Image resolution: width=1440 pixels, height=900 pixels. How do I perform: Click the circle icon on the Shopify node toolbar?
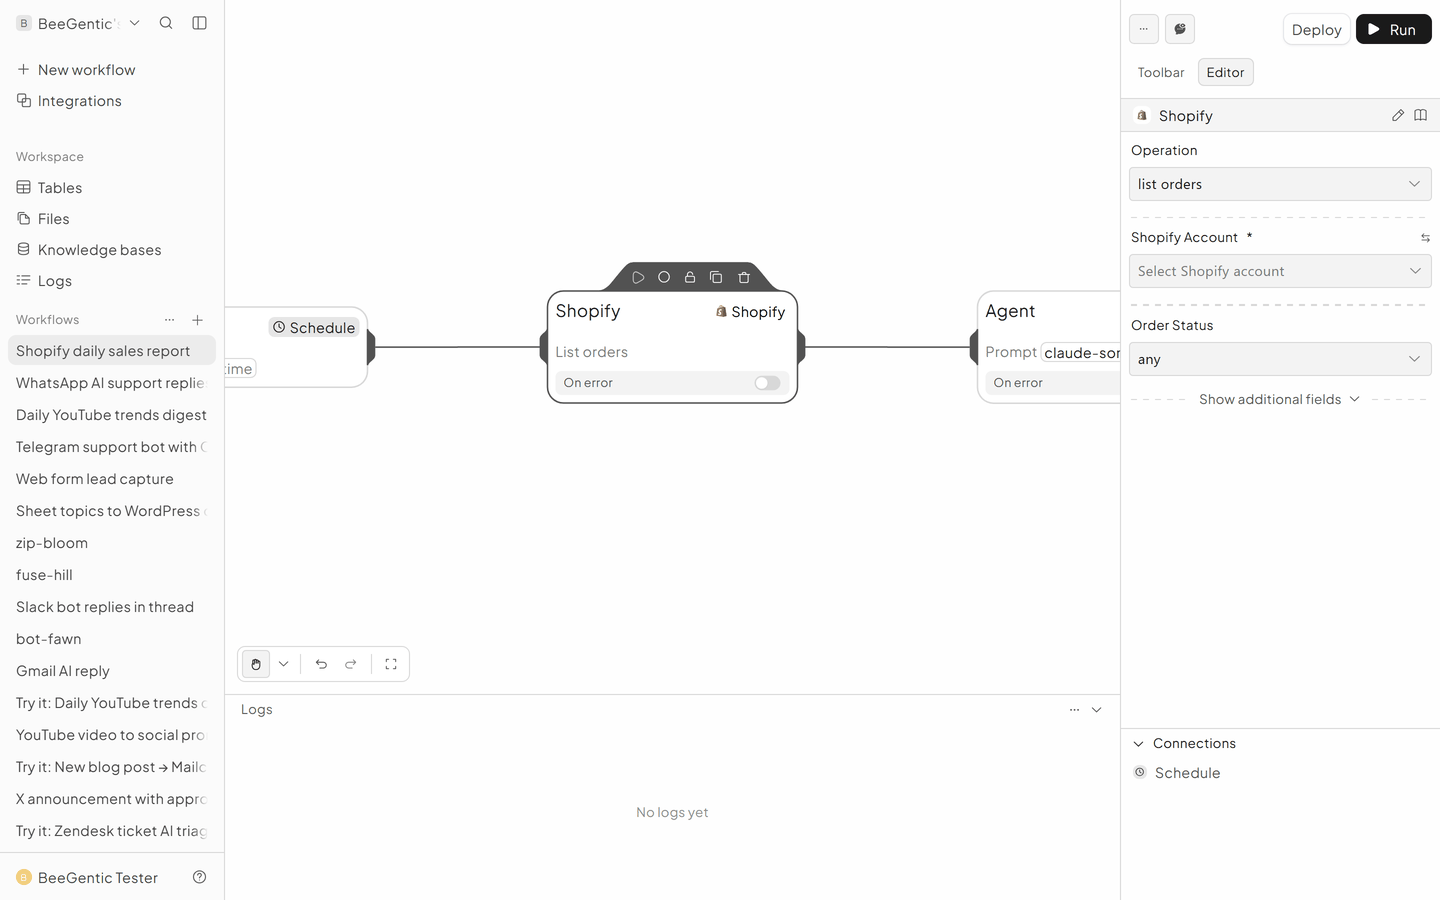[664, 277]
